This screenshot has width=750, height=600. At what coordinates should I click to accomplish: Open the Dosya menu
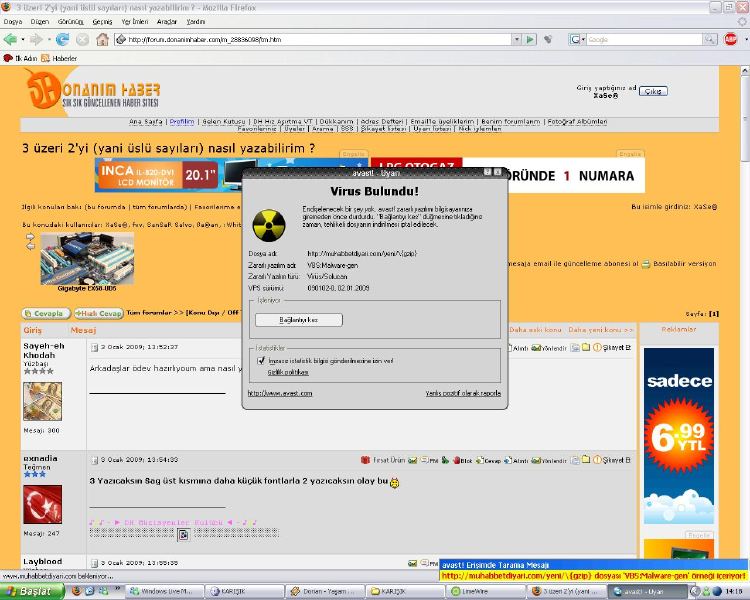13,22
